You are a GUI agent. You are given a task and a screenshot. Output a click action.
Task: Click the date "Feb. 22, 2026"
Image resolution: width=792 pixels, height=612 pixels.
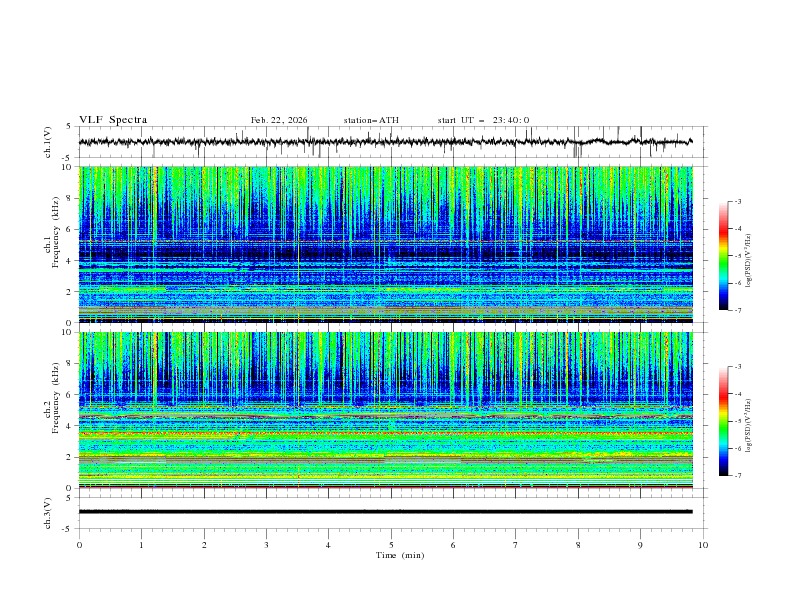279,120
